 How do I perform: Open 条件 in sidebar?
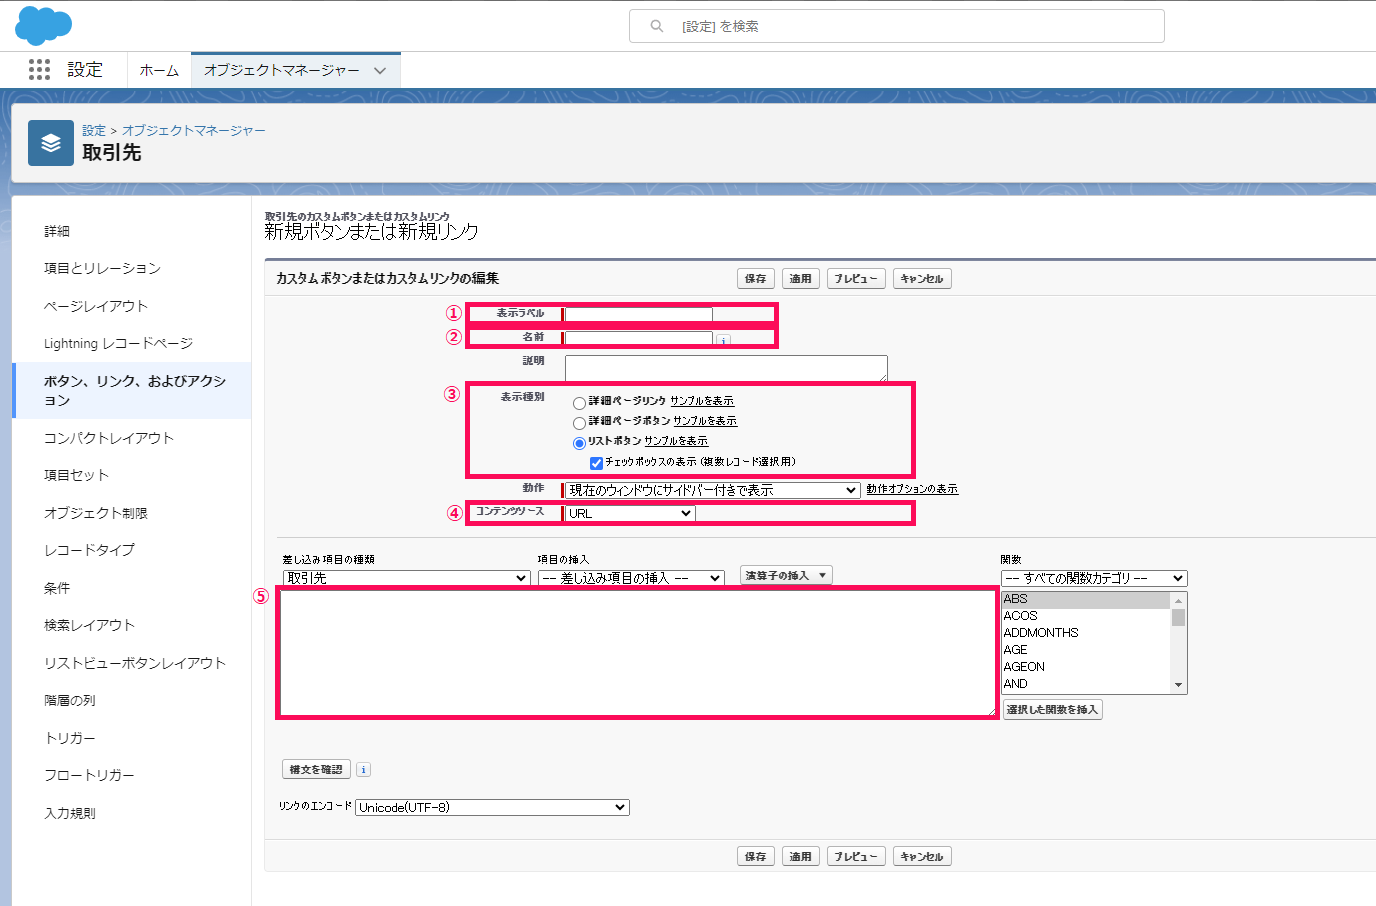[x=57, y=588]
